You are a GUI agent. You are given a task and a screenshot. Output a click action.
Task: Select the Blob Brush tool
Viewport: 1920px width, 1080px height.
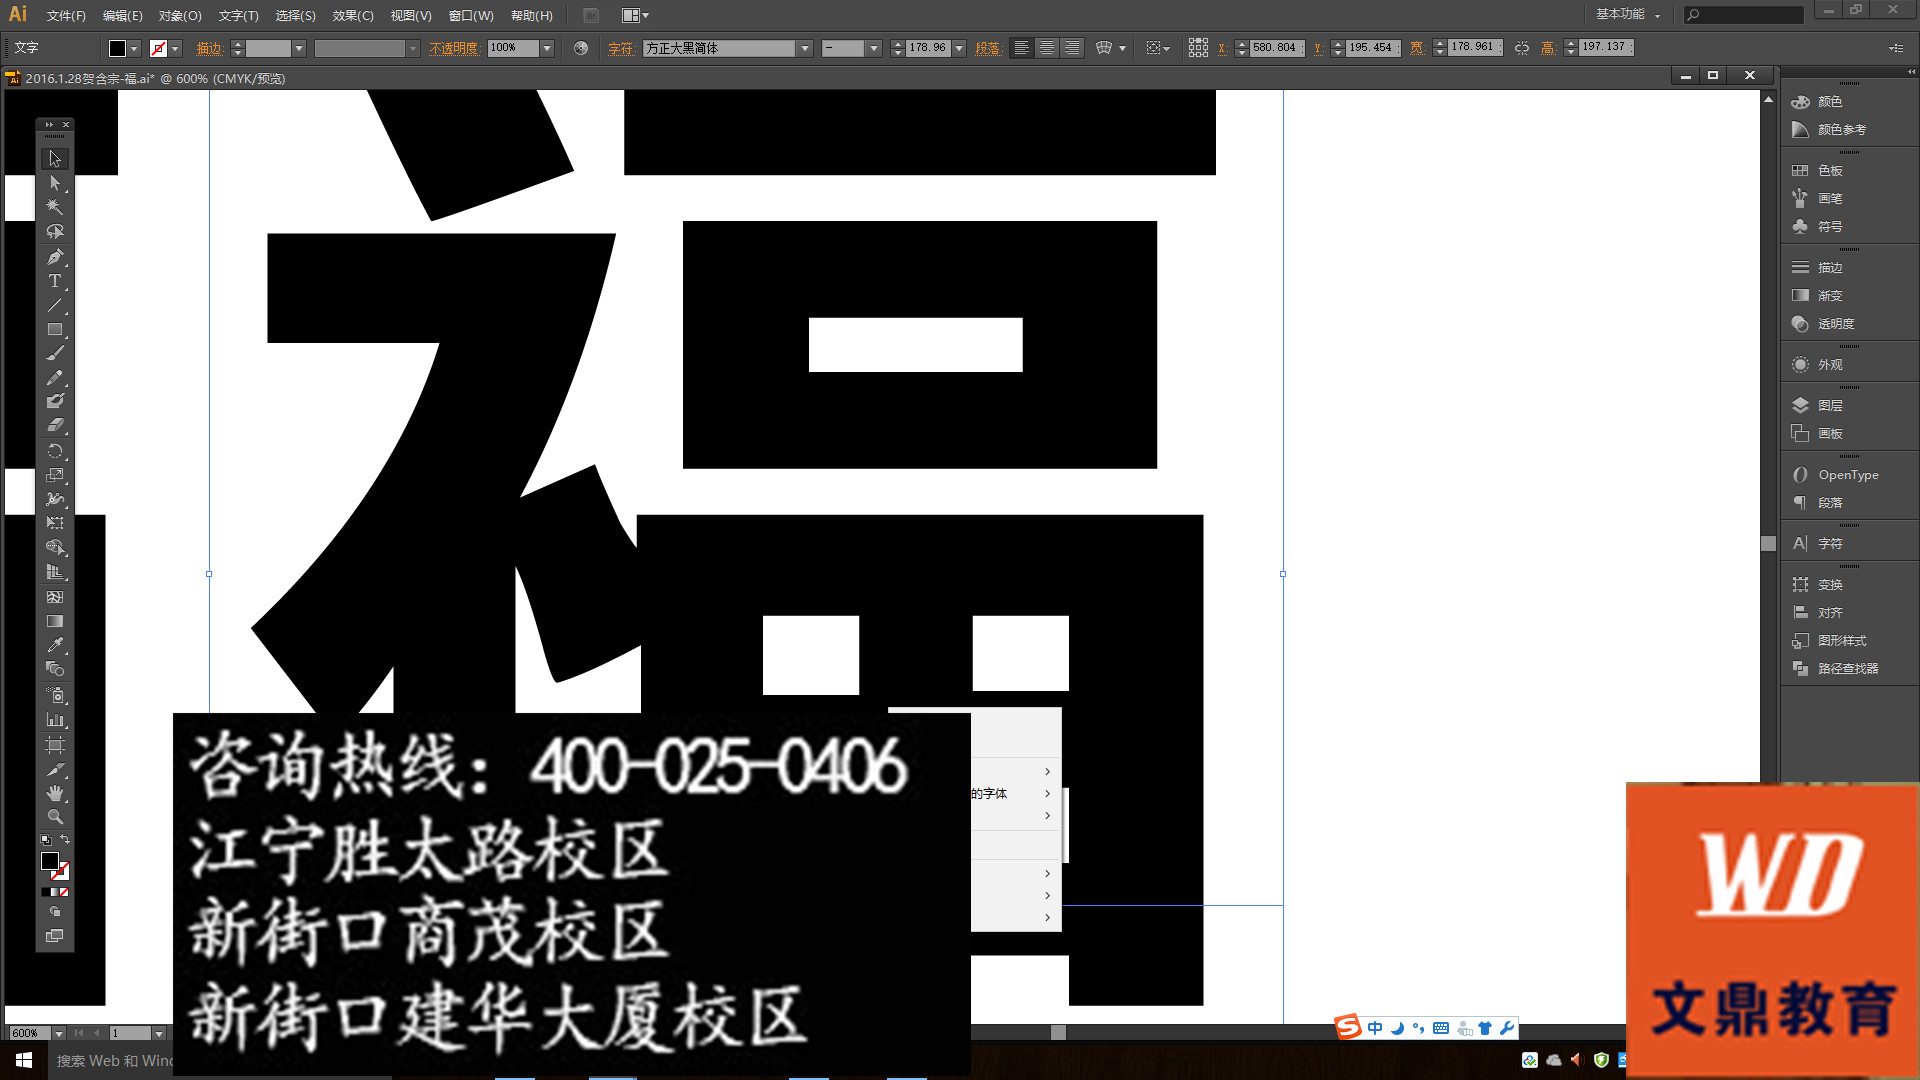pyautogui.click(x=55, y=401)
